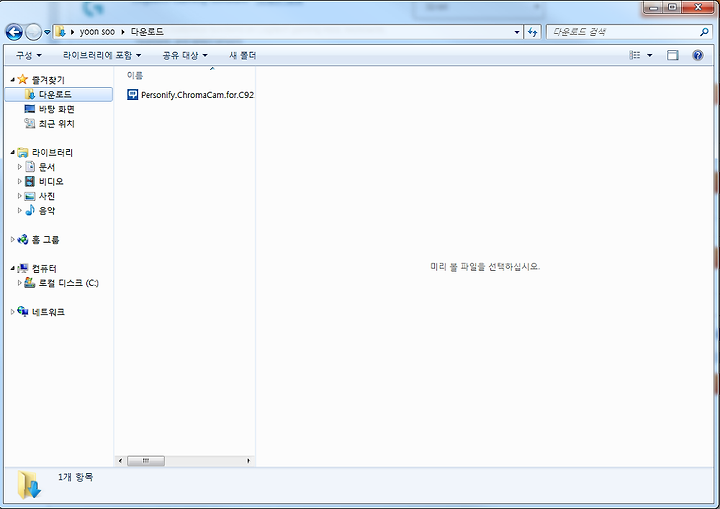Select 'yoon soo' in the address path

pos(97,32)
